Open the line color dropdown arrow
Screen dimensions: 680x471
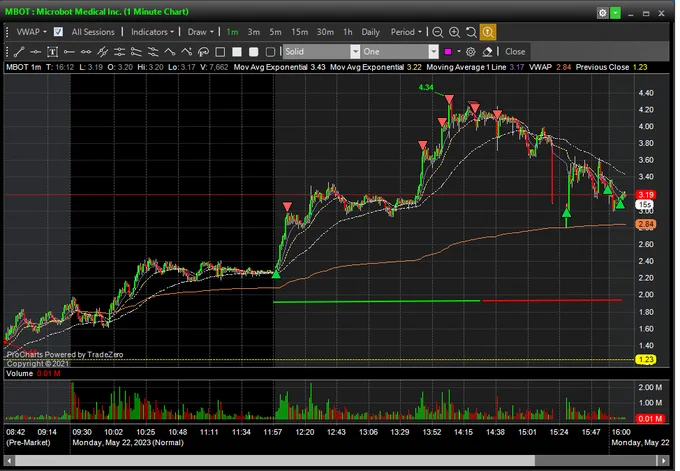pyautogui.click(x=459, y=52)
